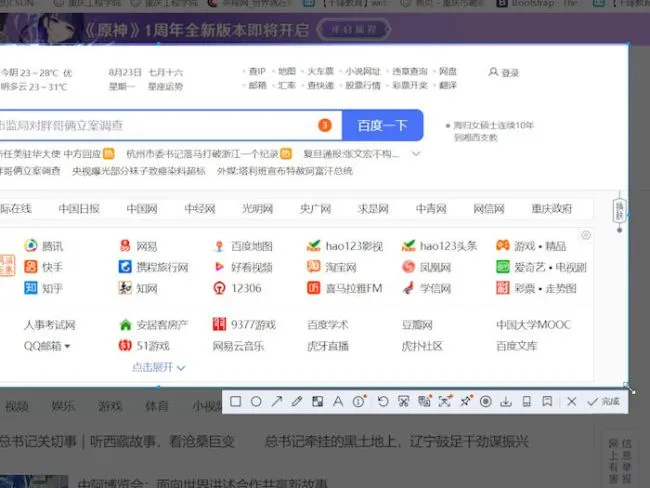Screen dimensions: 650x488
Task: Select the numbered marker tool
Action: (x=359, y=401)
